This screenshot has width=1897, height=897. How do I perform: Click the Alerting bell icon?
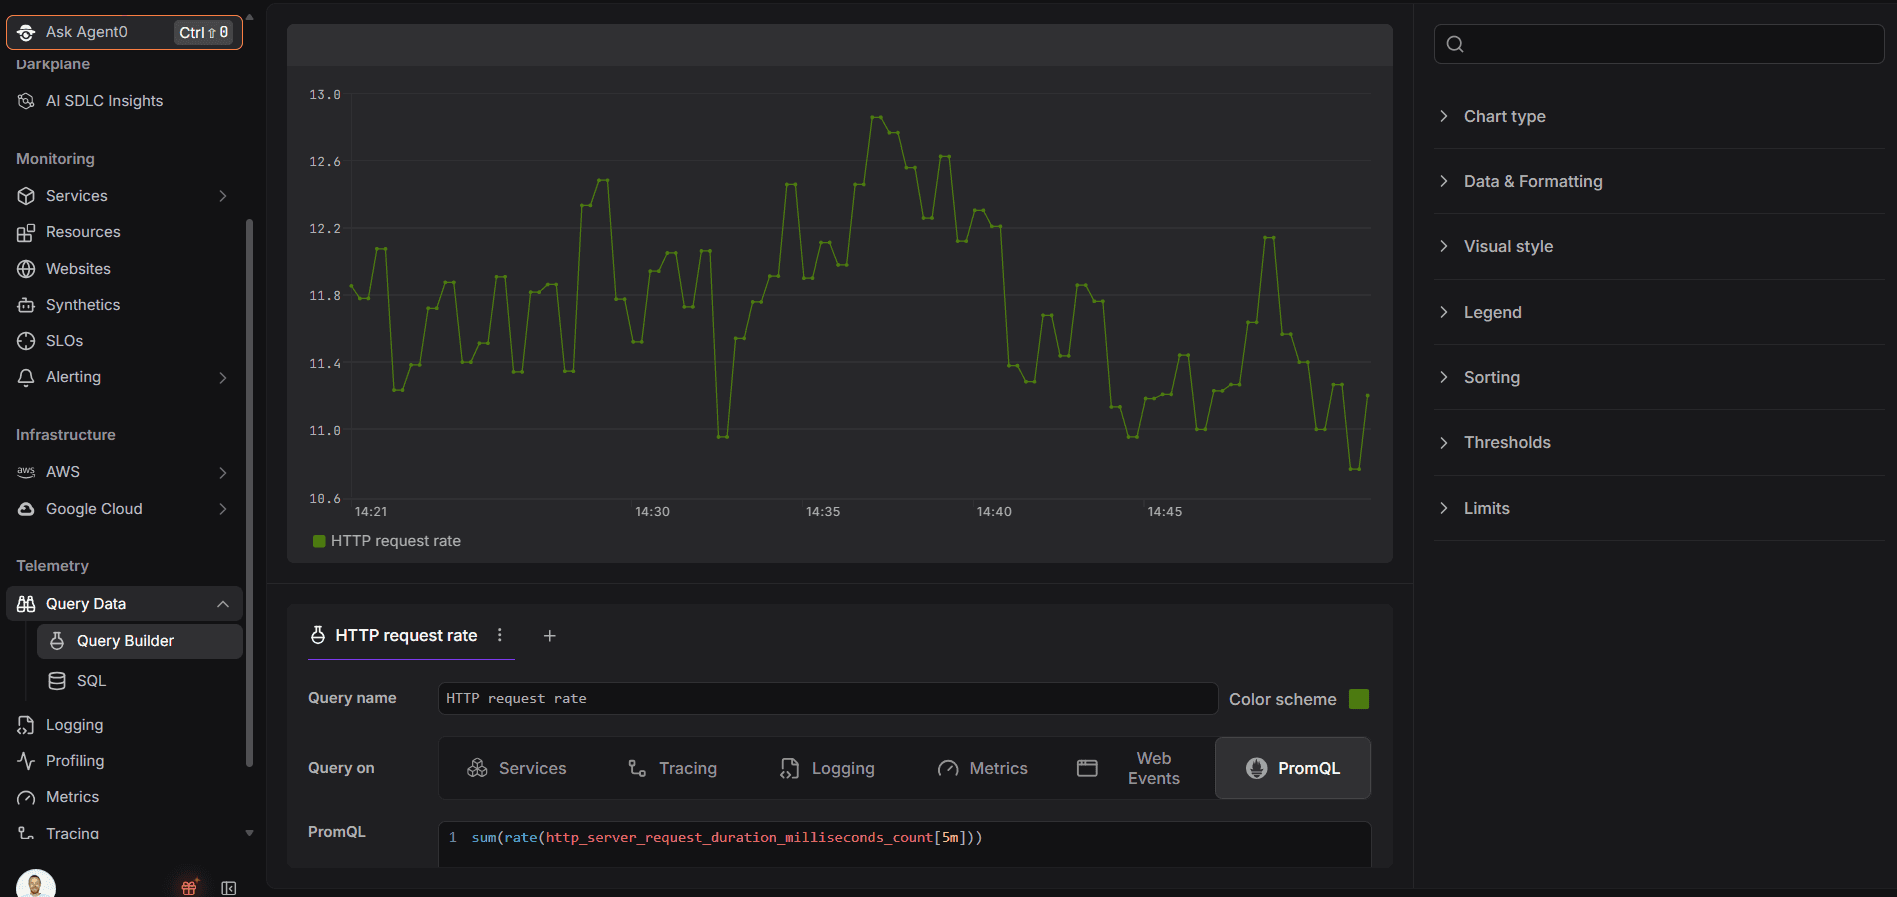[x=26, y=377]
